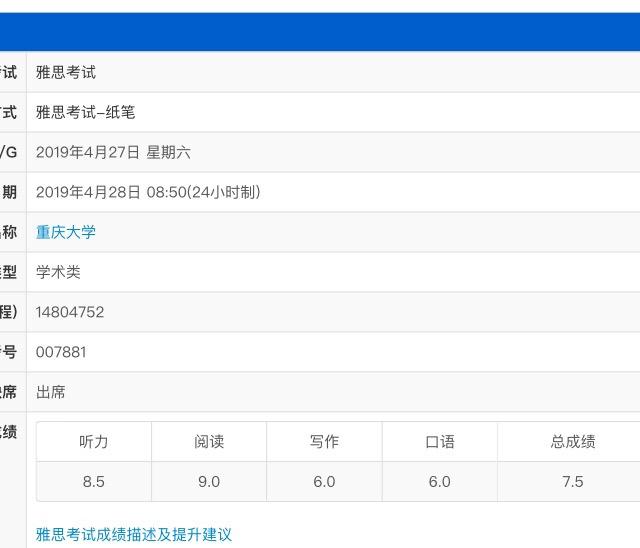640x548 pixels.
Task: Open 雅思考试成绩描述及提升建议 link
Action: (x=134, y=534)
